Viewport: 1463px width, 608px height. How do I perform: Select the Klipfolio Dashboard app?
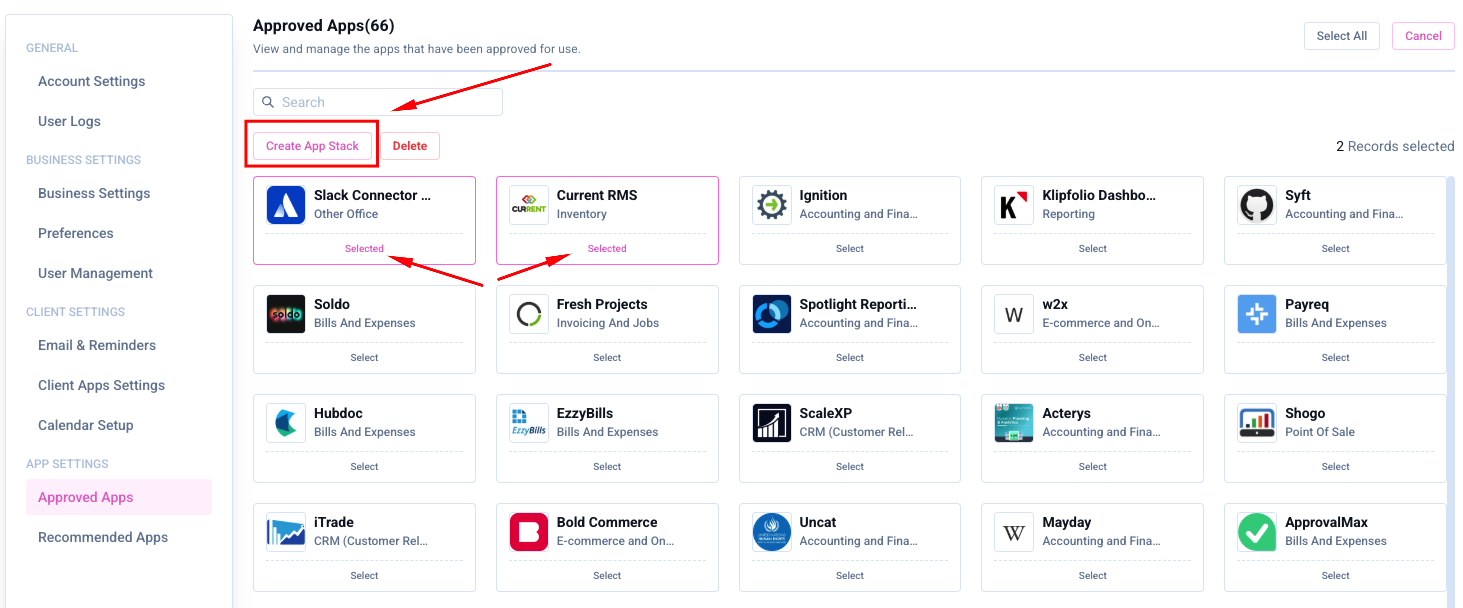pyautogui.click(x=1093, y=249)
